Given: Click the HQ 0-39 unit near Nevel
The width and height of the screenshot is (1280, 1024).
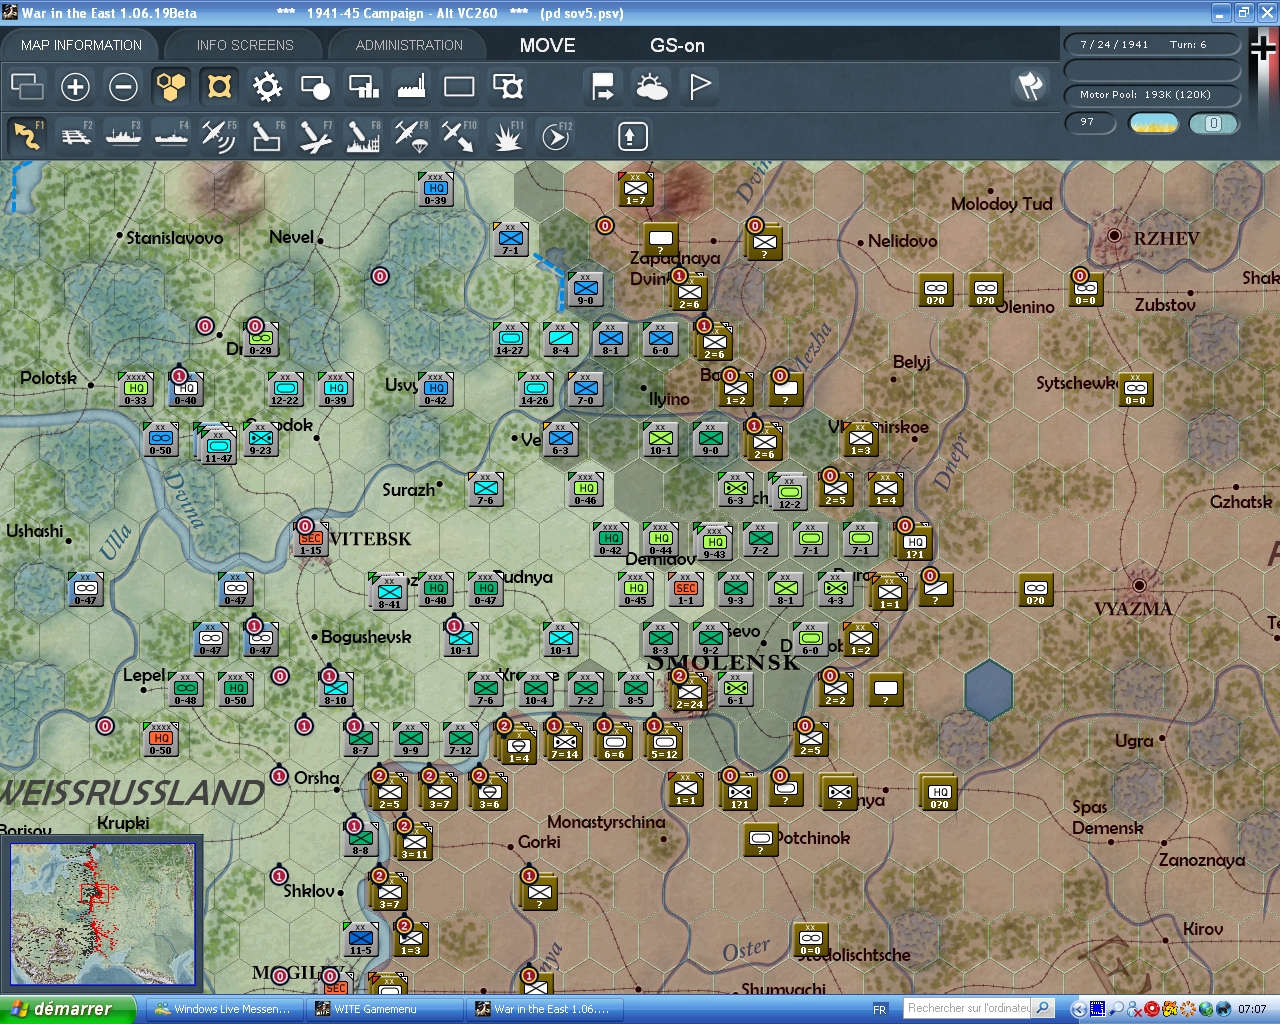Looking at the screenshot, I should click(x=436, y=189).
